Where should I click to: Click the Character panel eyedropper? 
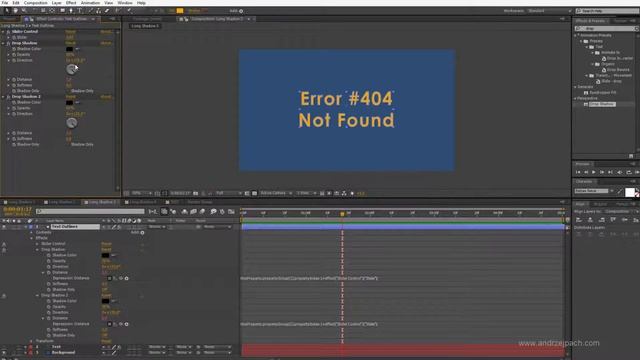pyautogui.click(x=620, y=191)
